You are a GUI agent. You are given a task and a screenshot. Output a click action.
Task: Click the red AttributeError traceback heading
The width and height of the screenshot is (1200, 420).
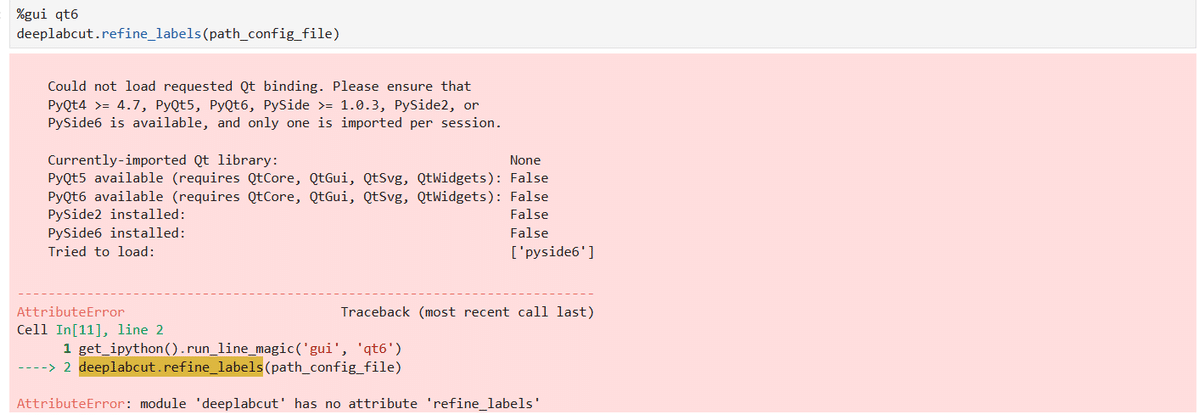(x=71, y=312)
